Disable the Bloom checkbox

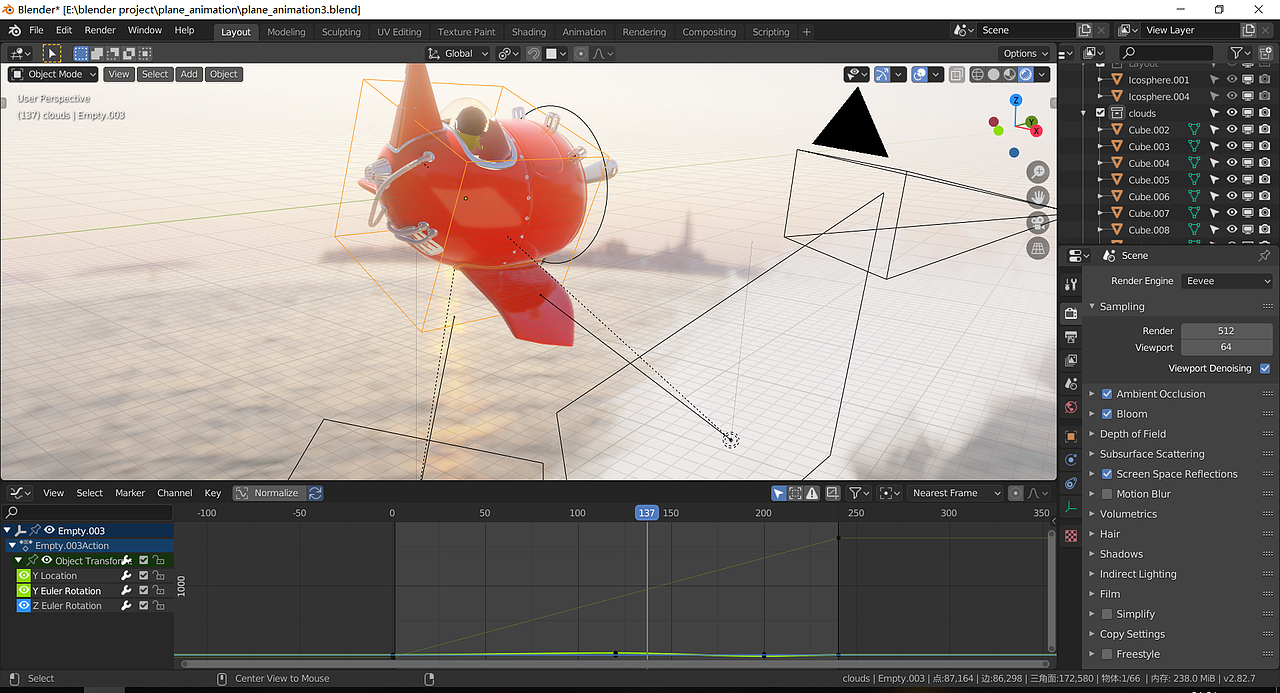point(1107,414)
